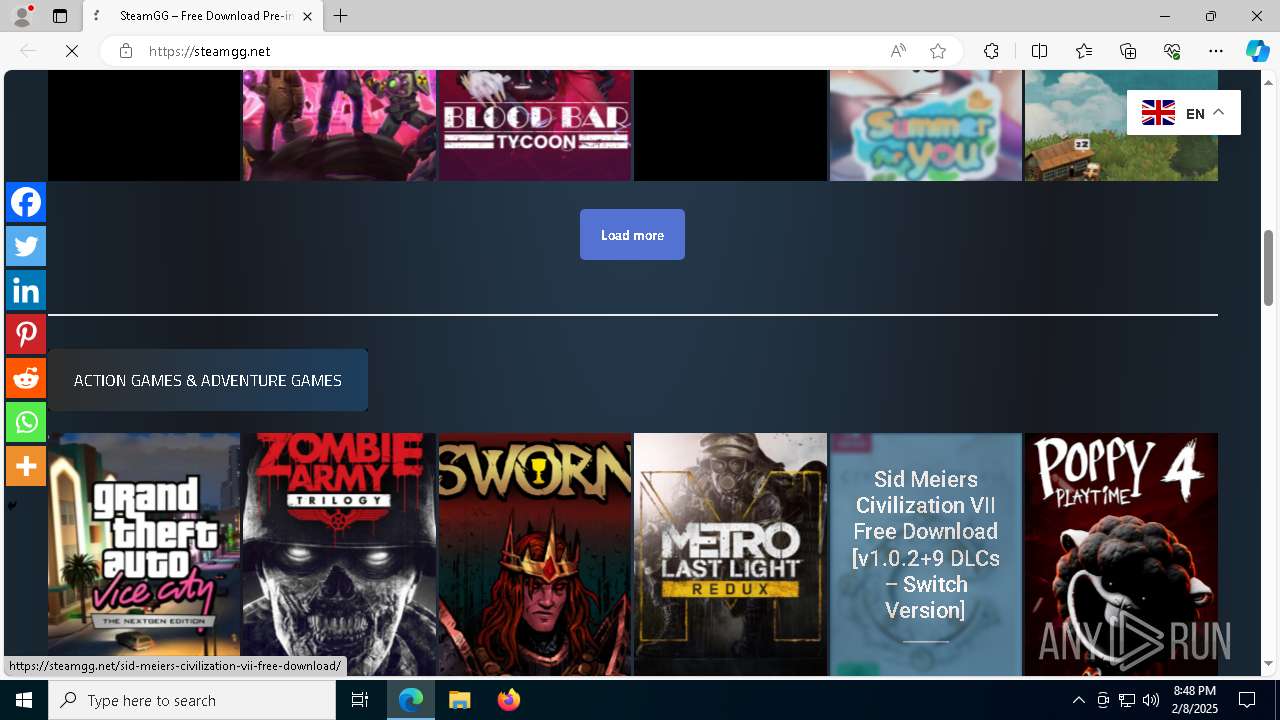Viewport: 1280px width, 720px height.
Task: Open Tab actions menu
Action: coord(60,16)
